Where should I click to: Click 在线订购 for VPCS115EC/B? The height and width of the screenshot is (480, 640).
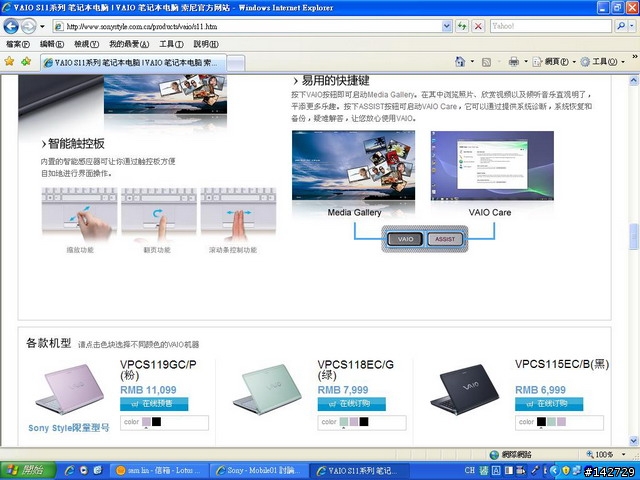click(549, 404)
